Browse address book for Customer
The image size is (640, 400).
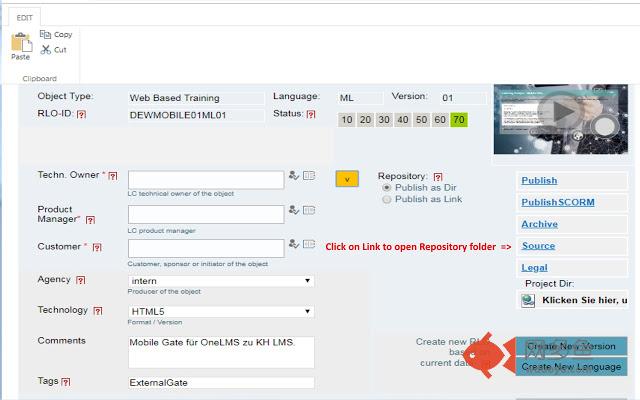309,244
